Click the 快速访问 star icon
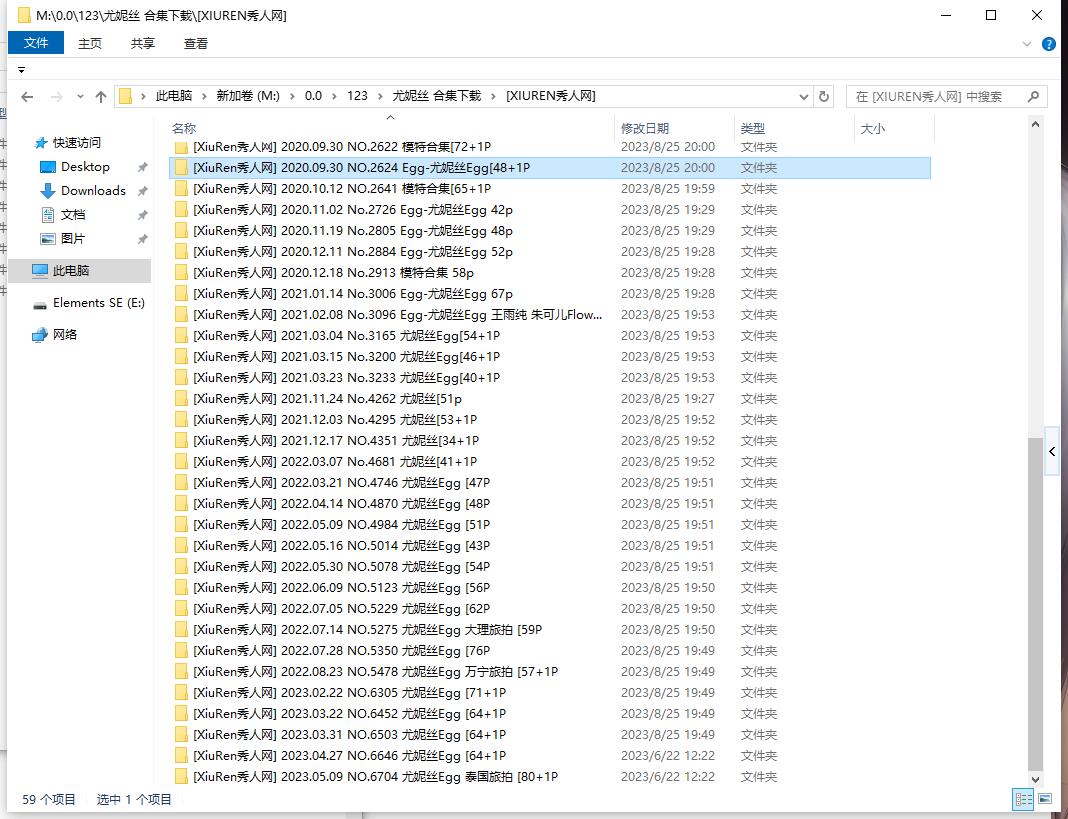 [x=41, y=142]
